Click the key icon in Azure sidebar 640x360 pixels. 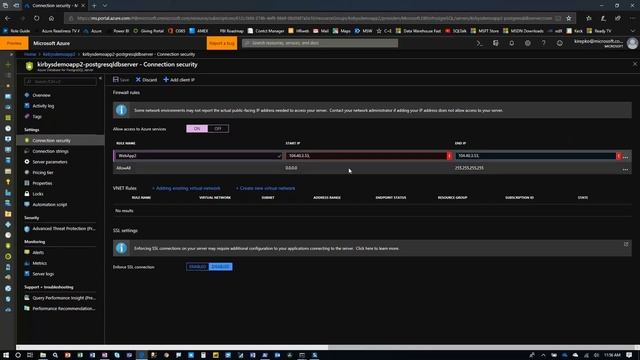(8, 182)
